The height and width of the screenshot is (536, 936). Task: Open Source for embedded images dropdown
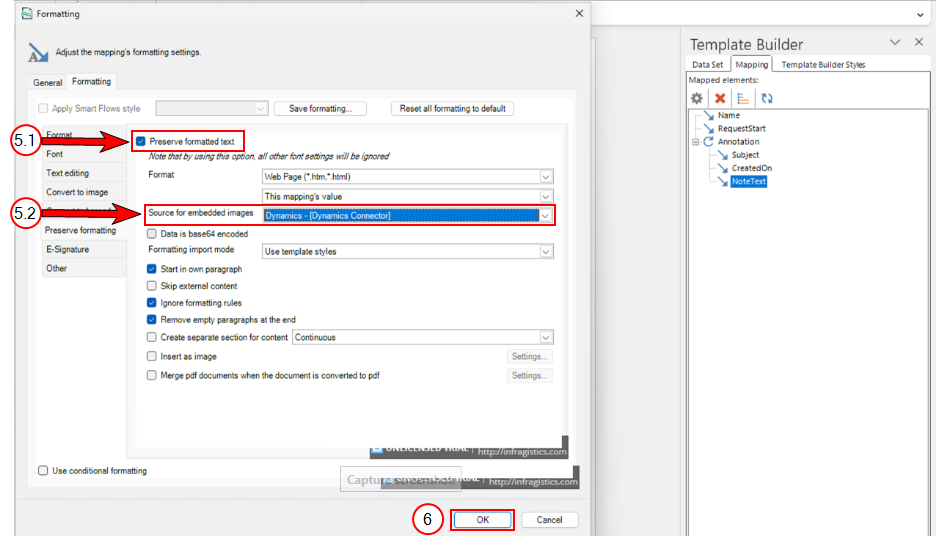click(408, 215)
